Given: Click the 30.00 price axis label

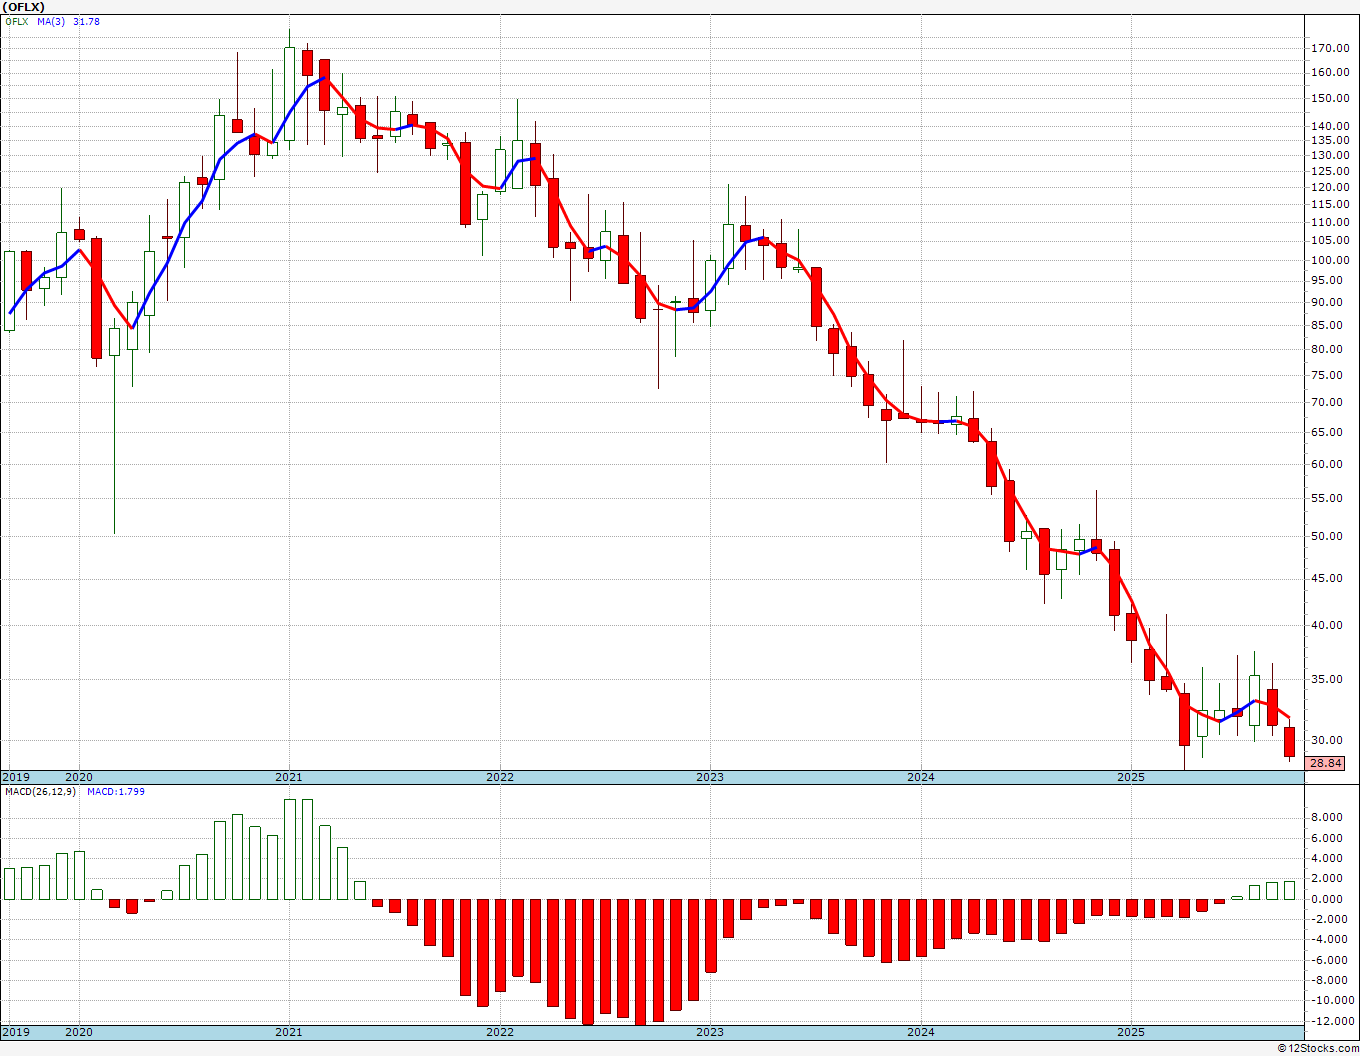Looking at the screenshot, I should [1327, 740].
